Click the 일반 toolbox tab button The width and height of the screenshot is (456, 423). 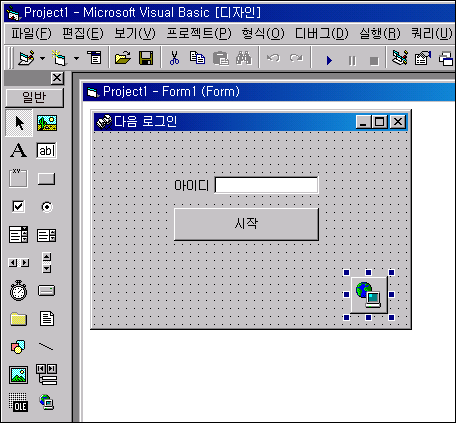[x=34, y=98]
